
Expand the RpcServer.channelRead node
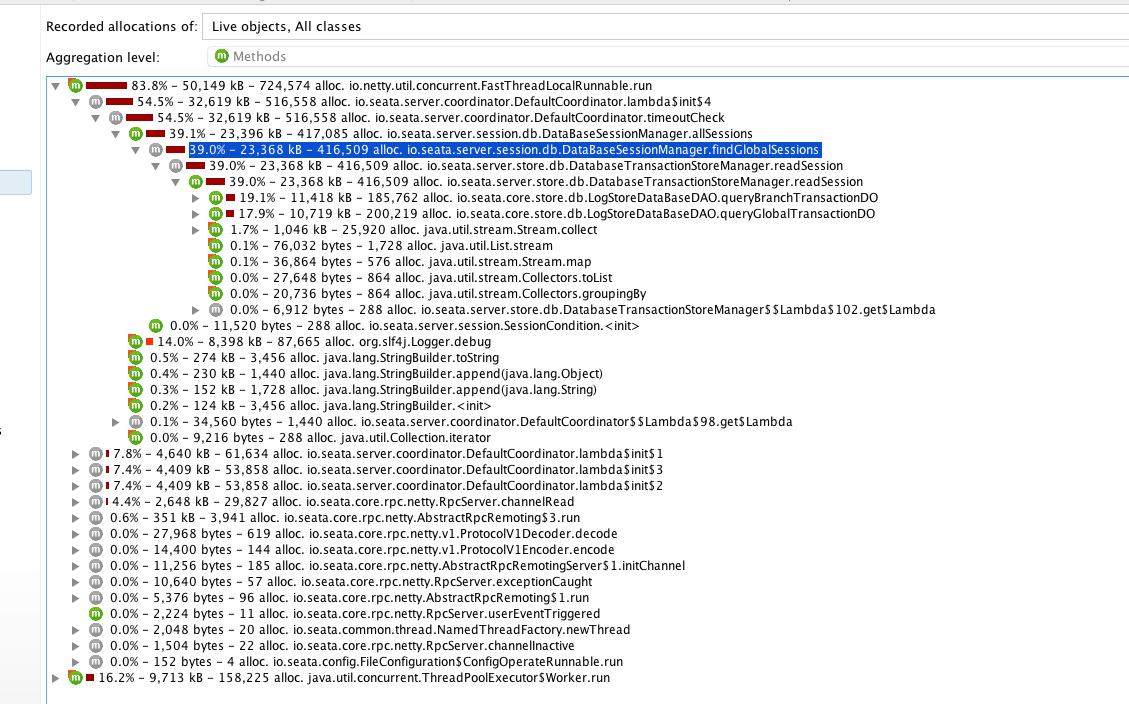tap(76, 502)
